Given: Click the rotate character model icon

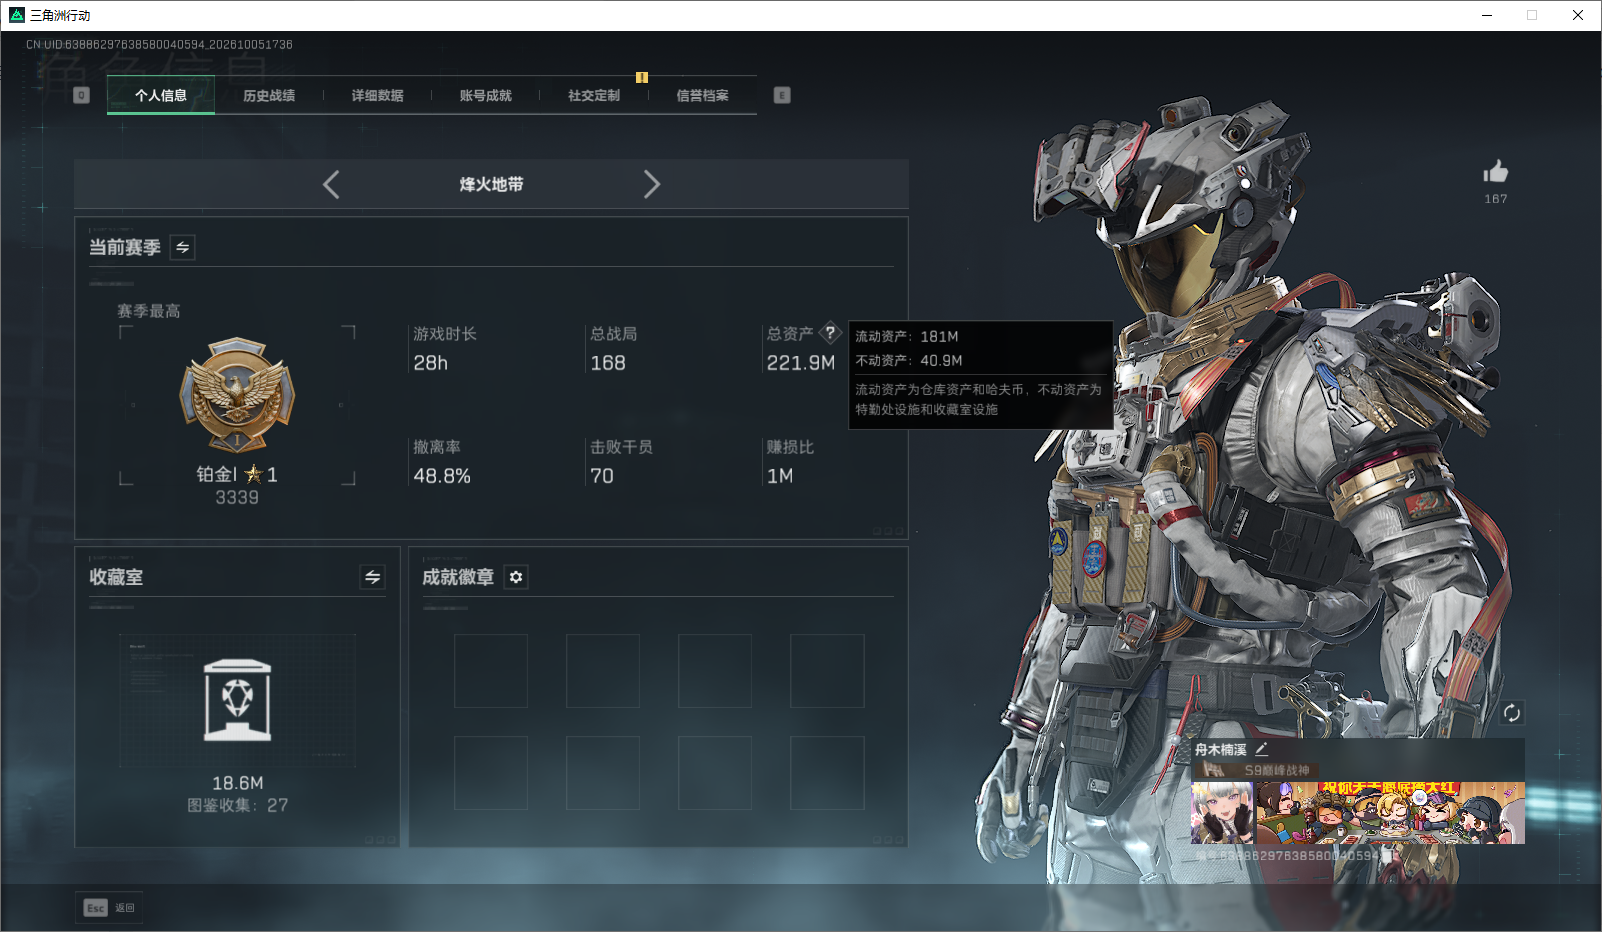Looking at the screenshot, I should (1512, 713).
